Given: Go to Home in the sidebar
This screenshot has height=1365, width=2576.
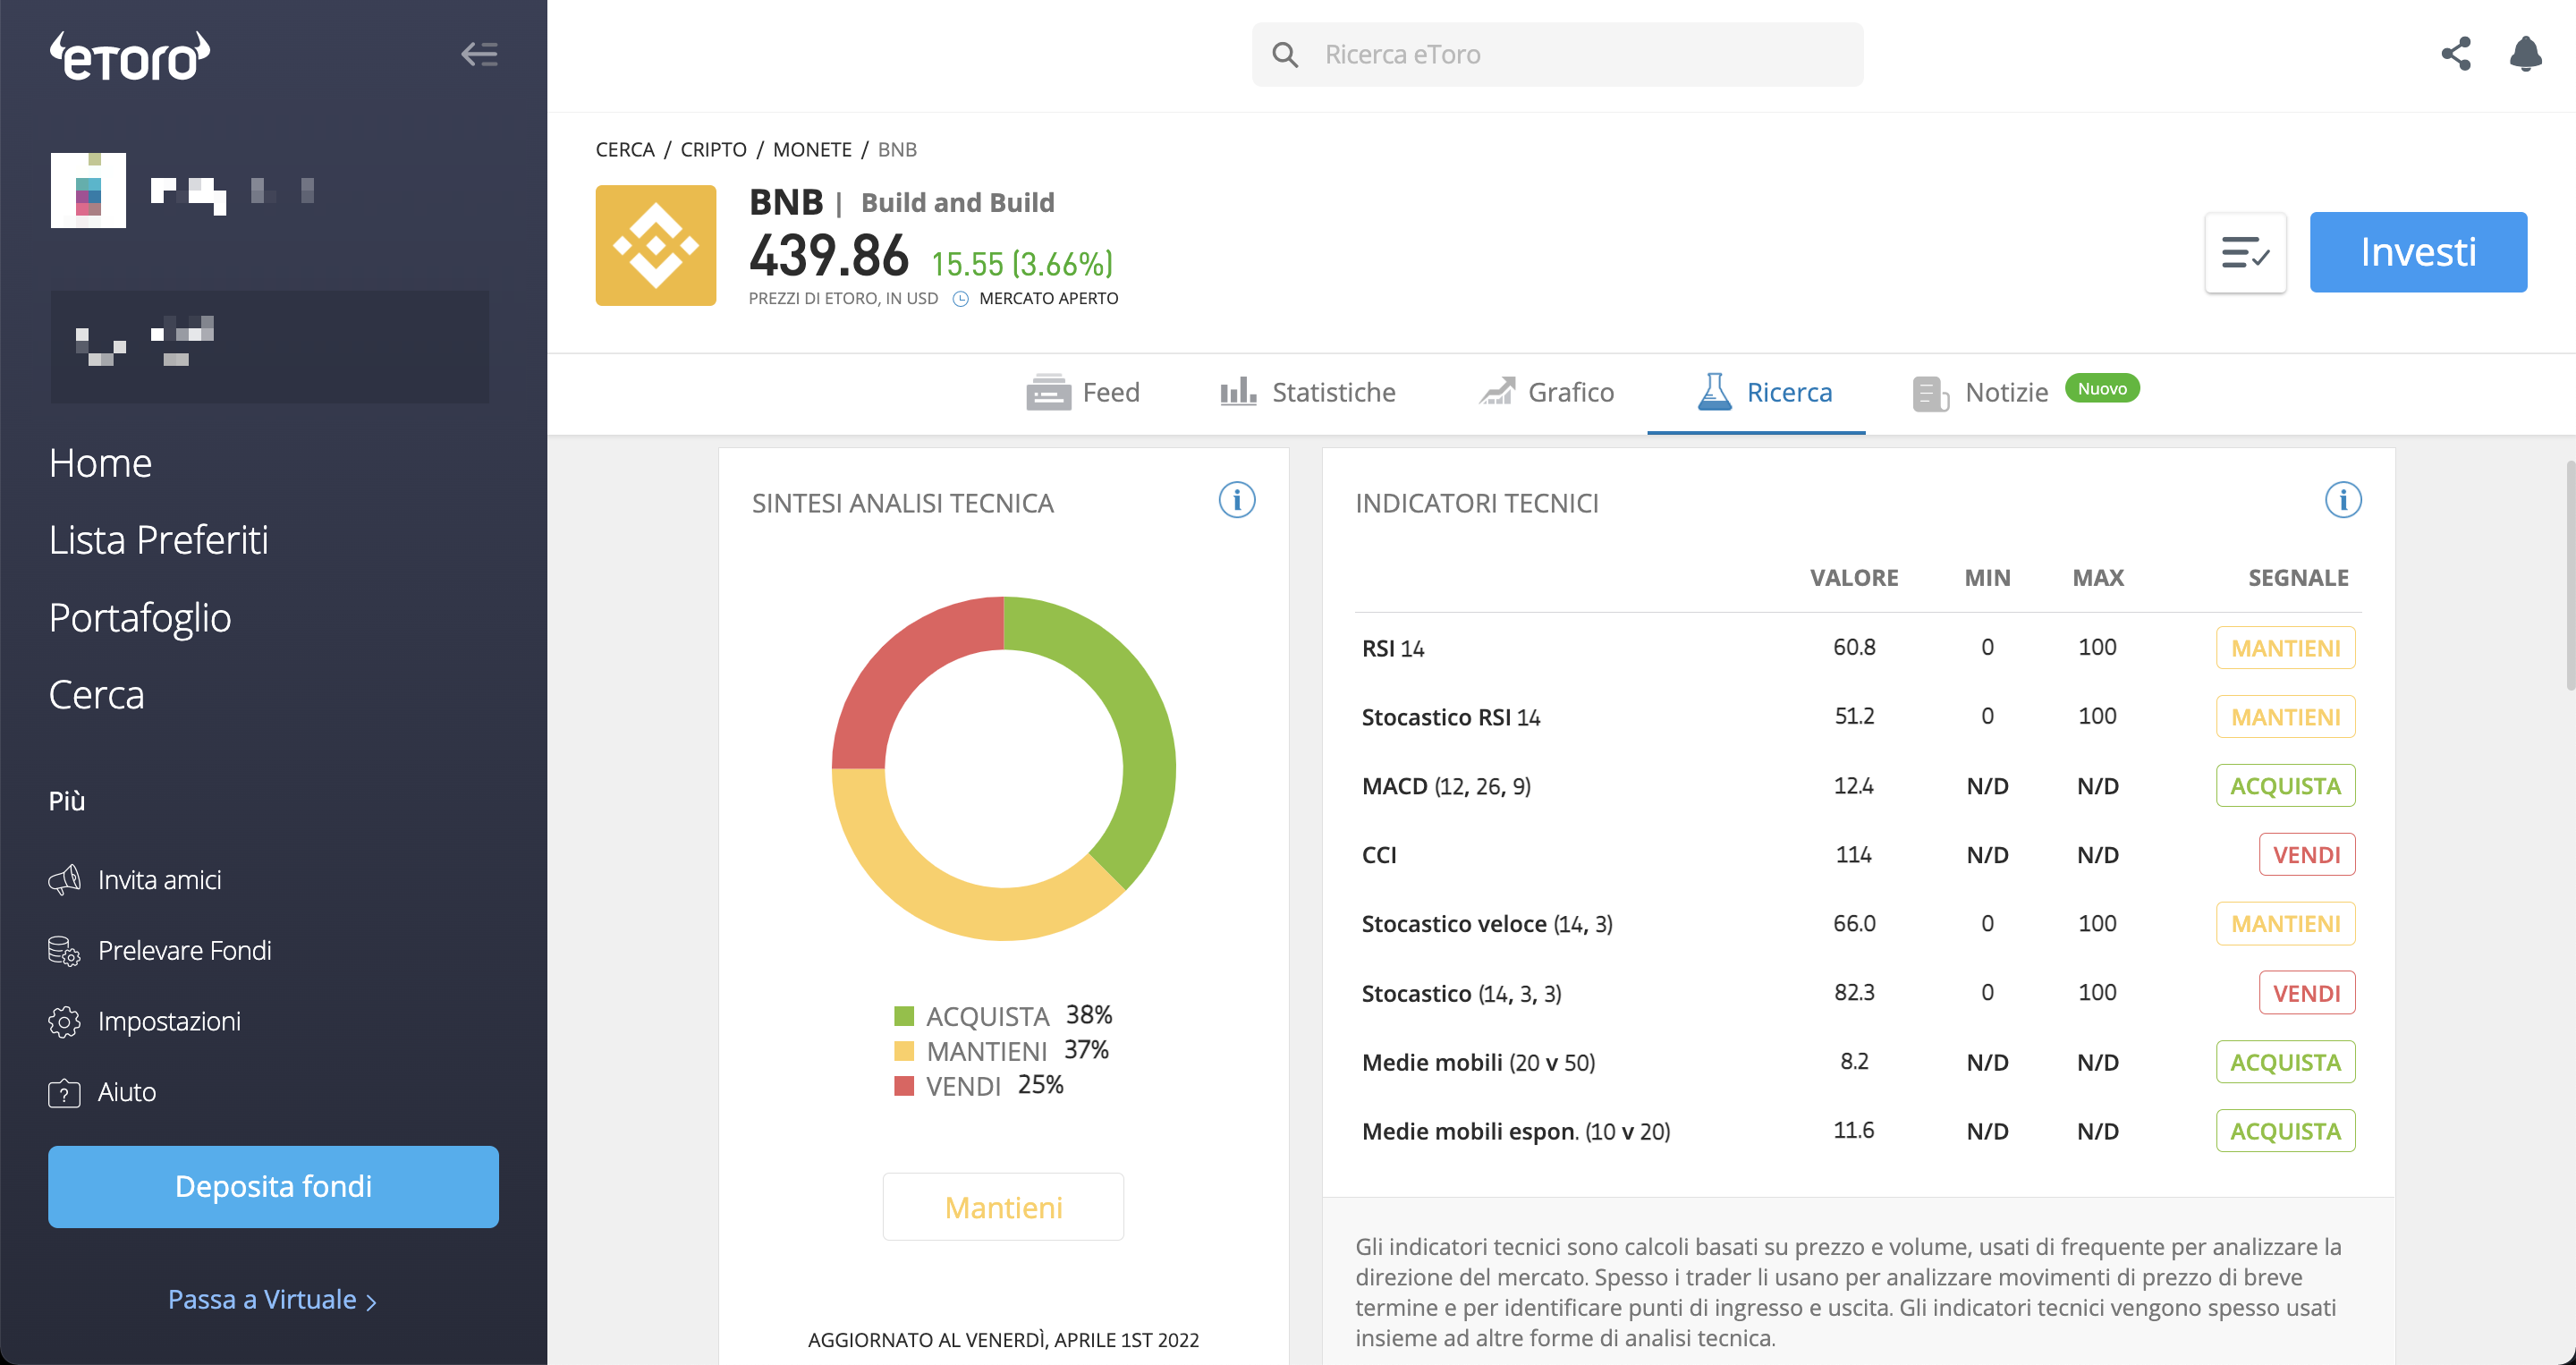Looking at the screenshot, I should pyautogui.click(x=100, y=463).
